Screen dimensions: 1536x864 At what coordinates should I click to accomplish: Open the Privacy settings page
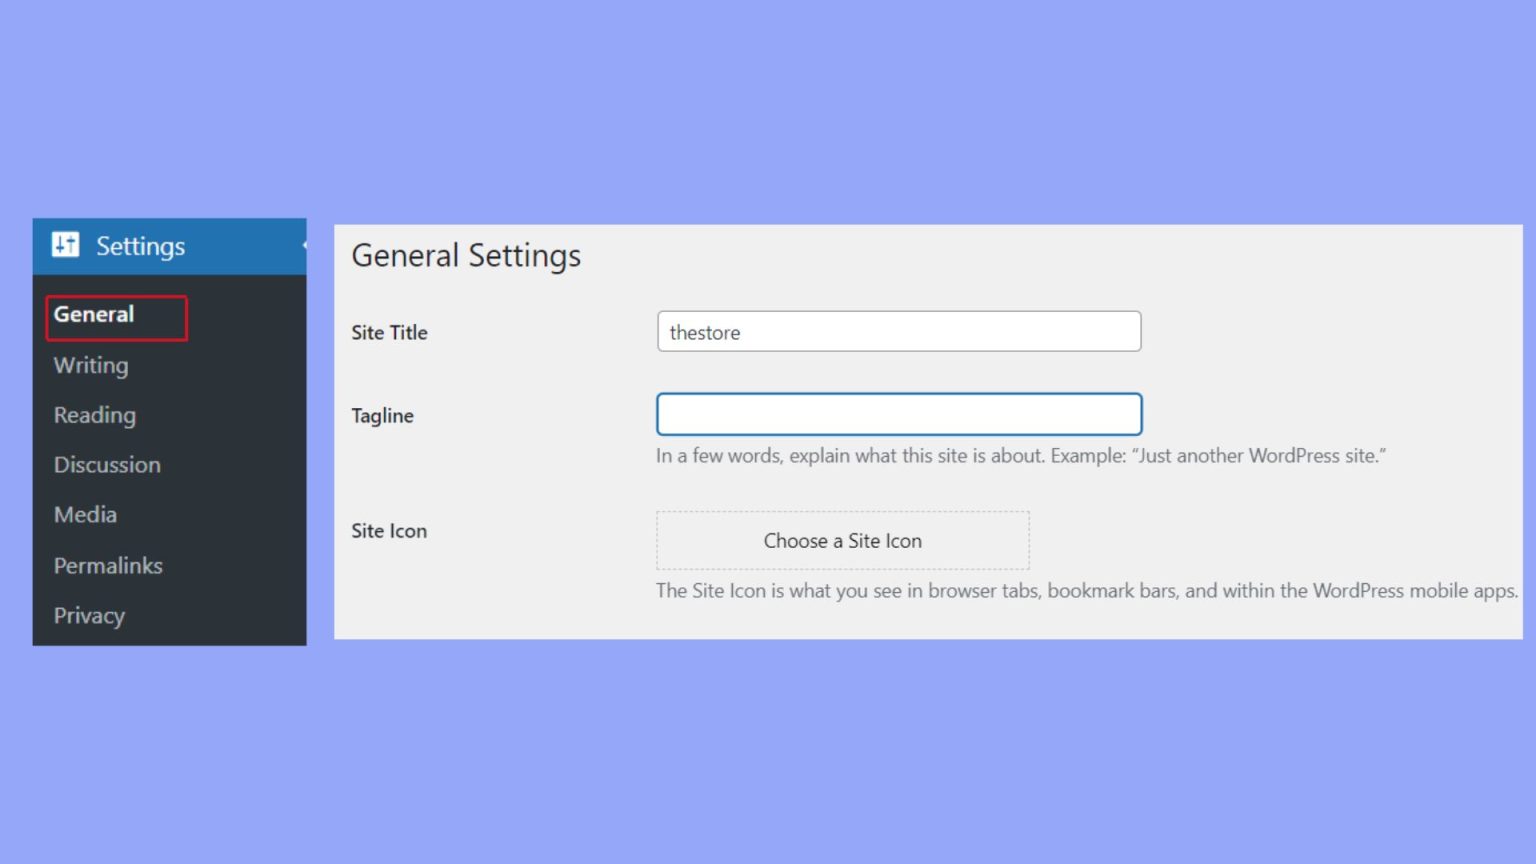[x=88, y=615]
